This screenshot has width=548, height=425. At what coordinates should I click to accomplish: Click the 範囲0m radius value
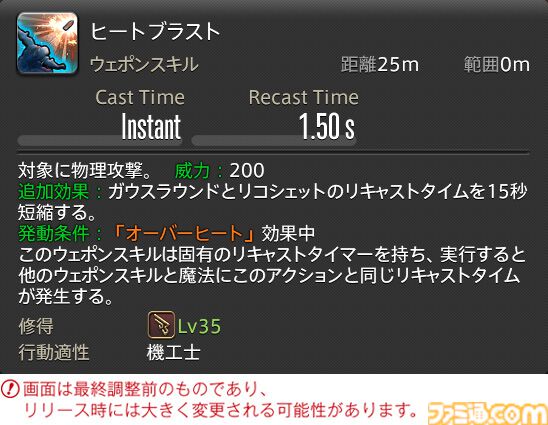pyautogui.click(x=497, y=65)
